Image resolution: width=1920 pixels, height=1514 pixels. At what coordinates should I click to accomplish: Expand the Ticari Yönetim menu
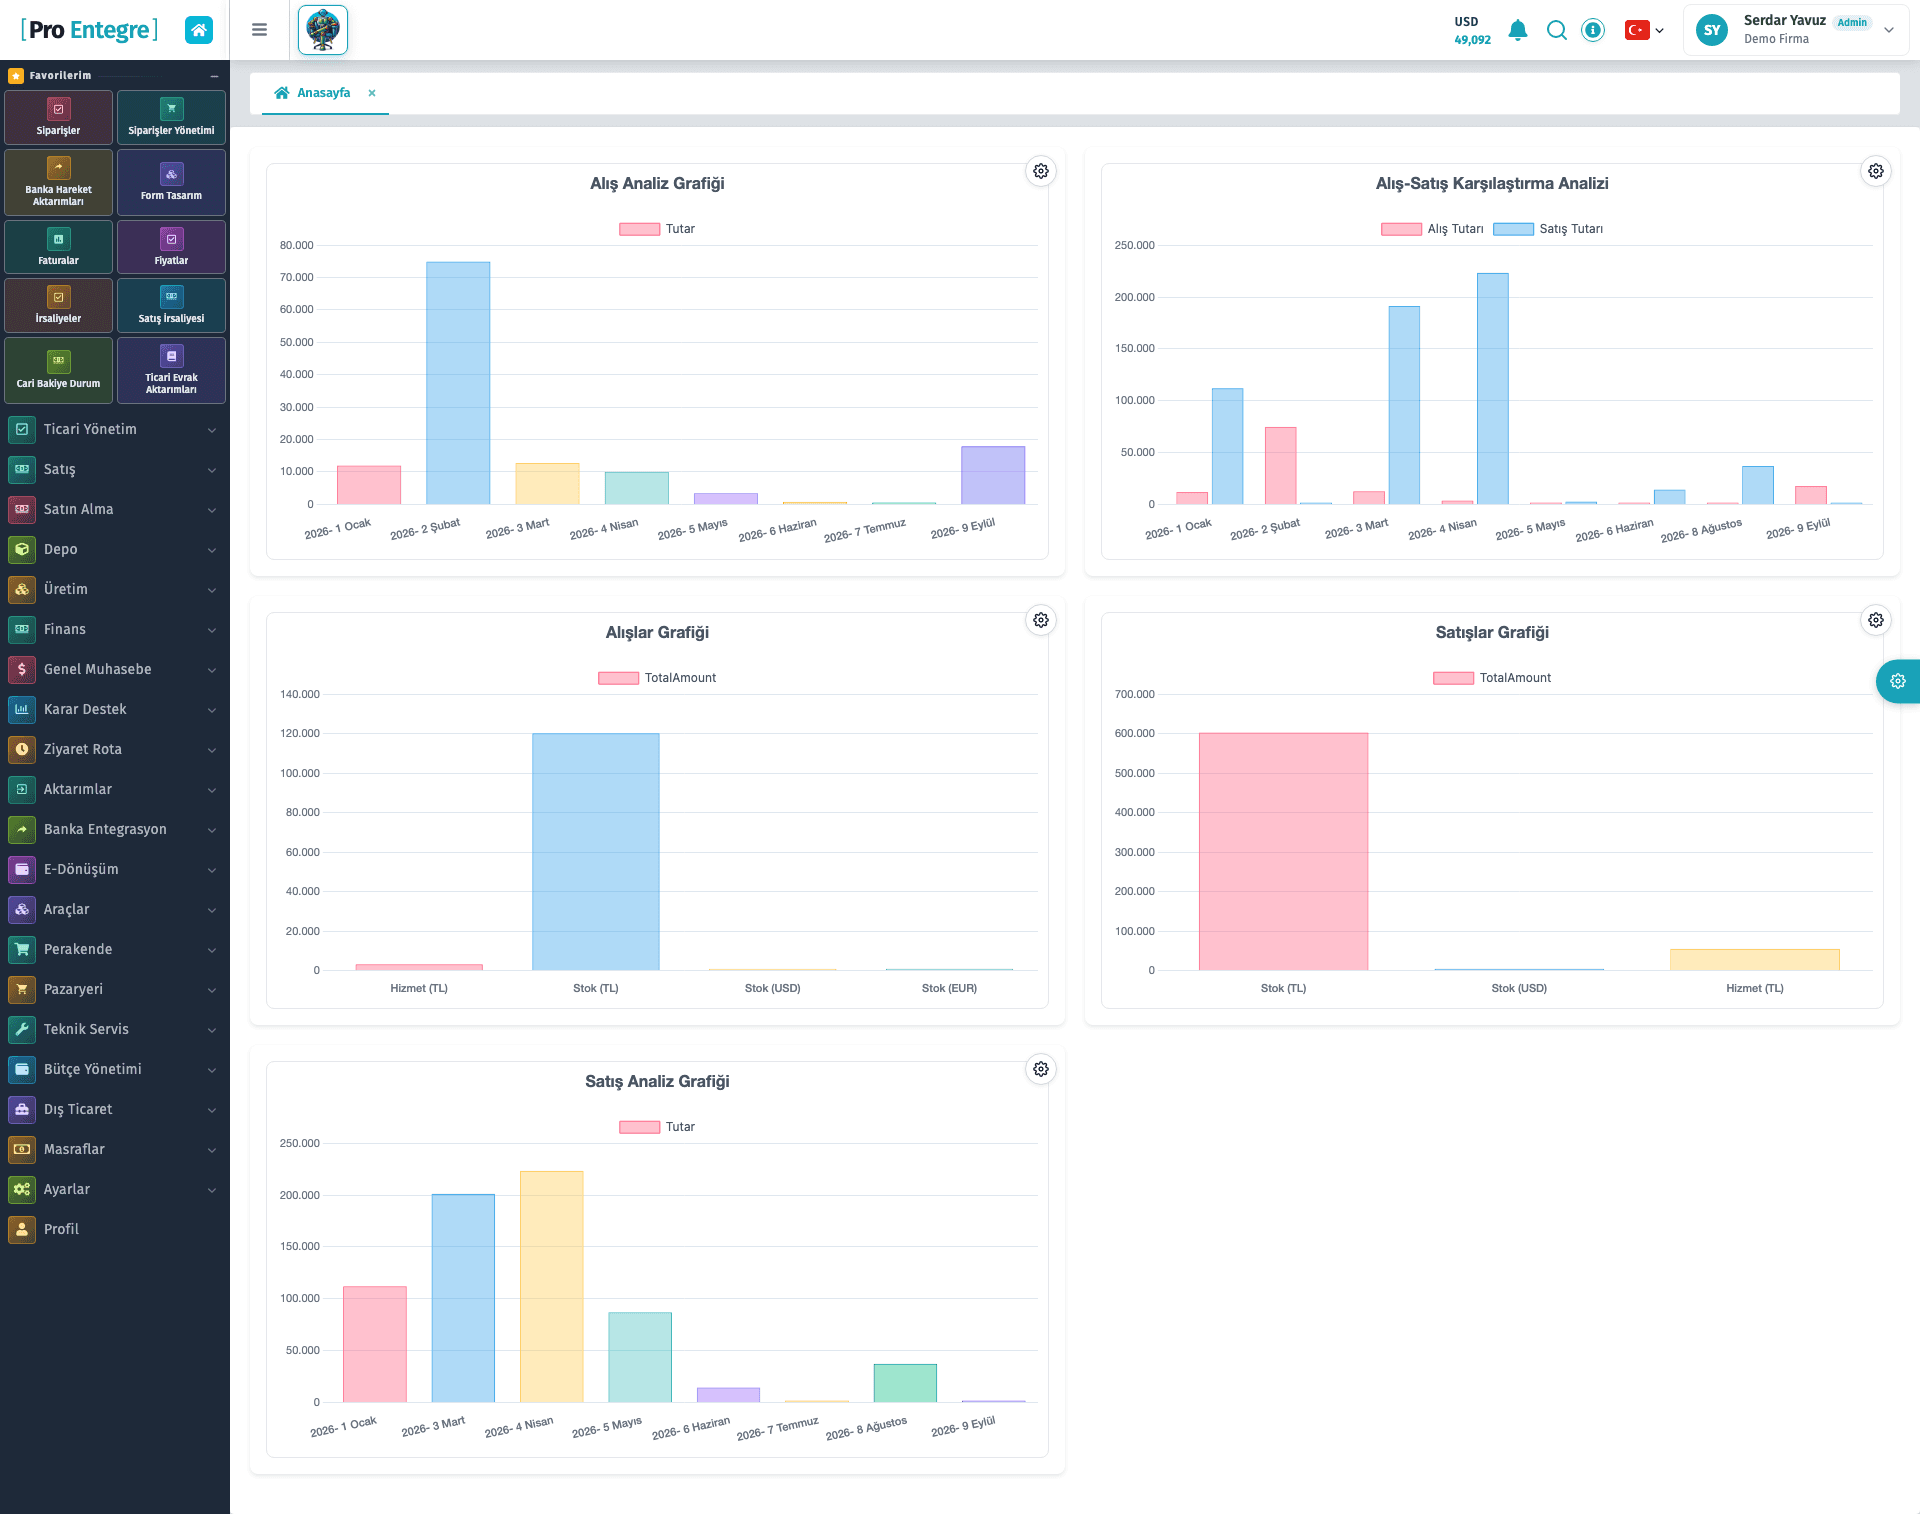(x=114, y=429)
